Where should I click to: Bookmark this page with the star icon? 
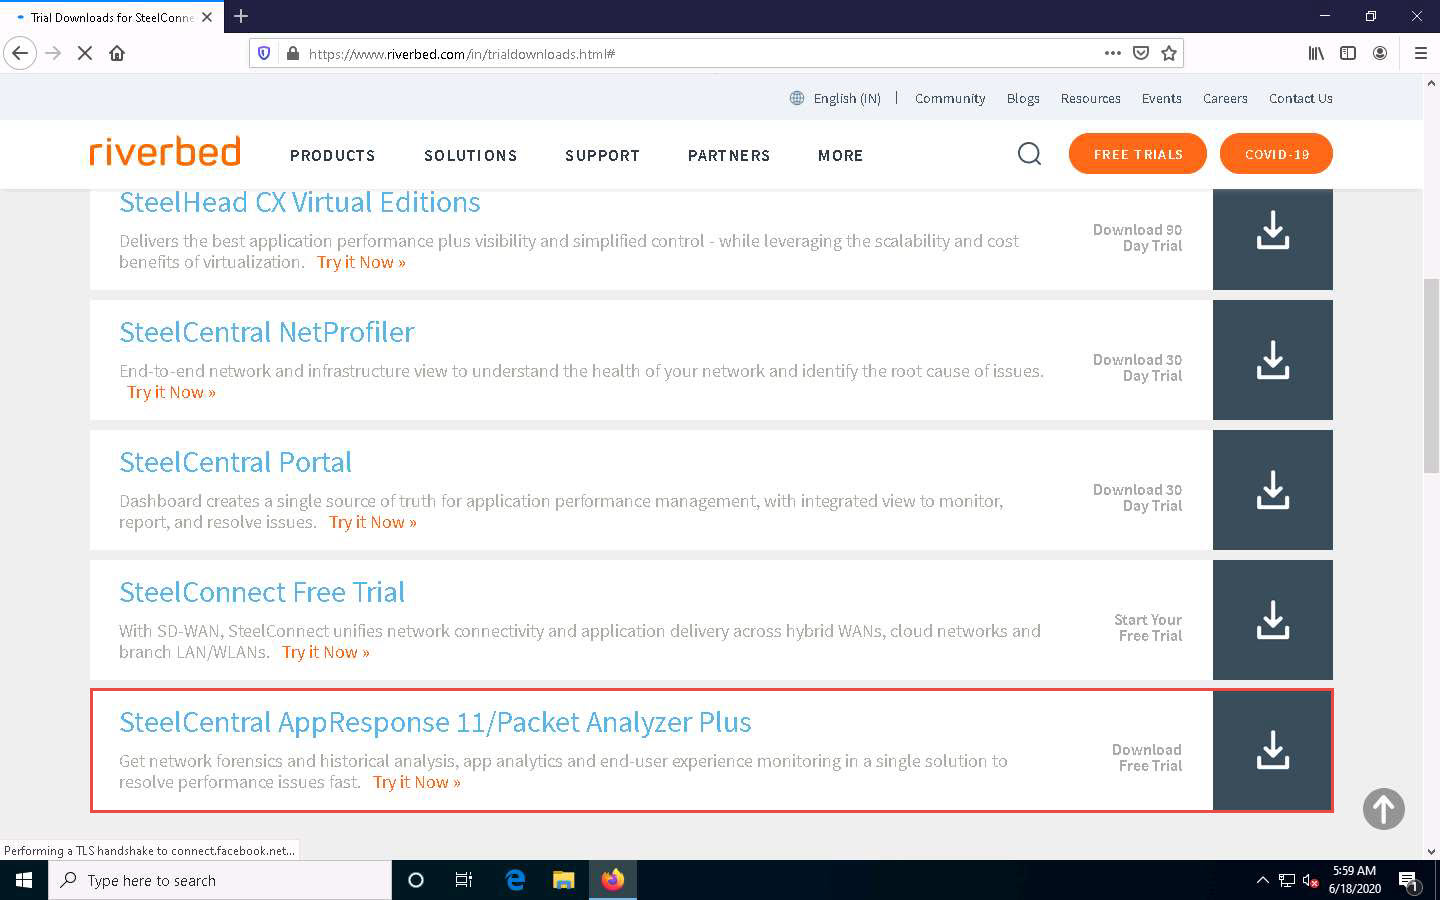click(x=1169, y=53)
